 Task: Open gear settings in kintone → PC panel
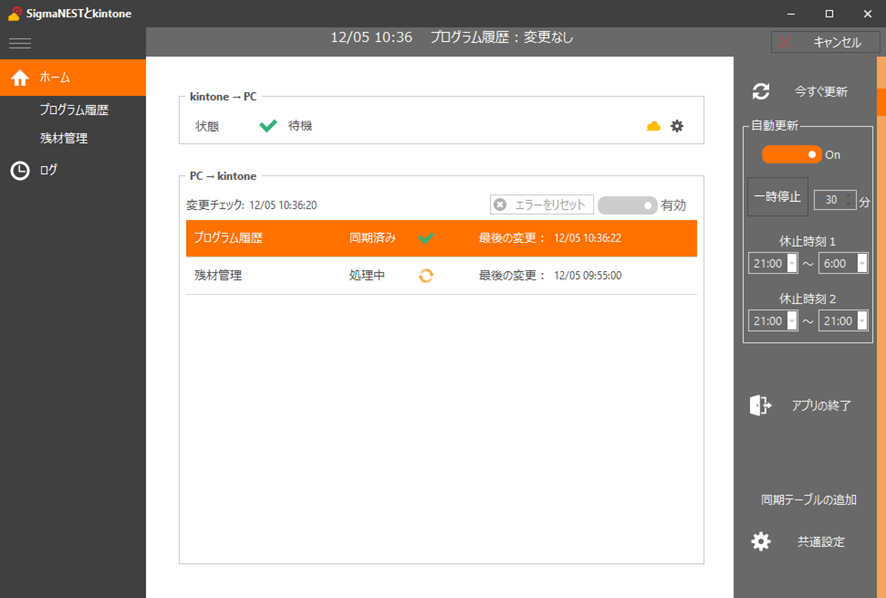[x=677, y=126]
